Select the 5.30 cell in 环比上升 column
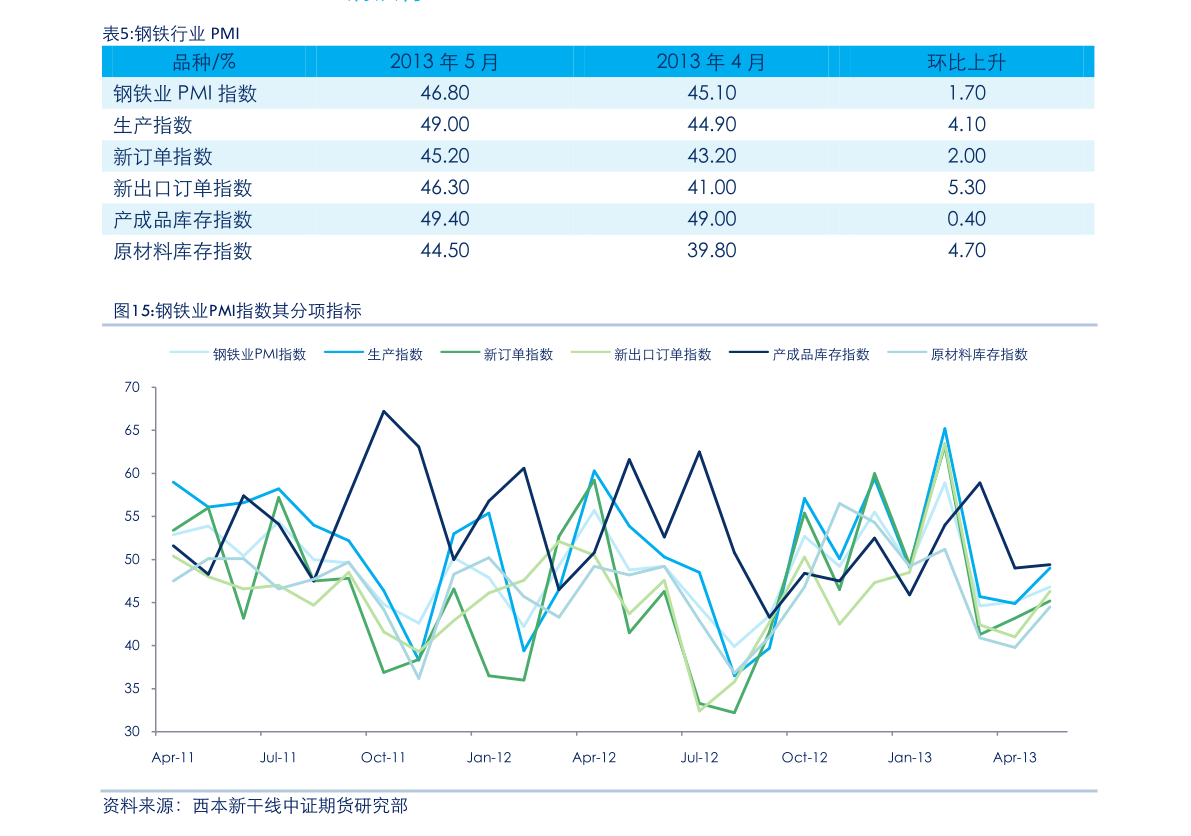The width and height of the screenshot is (1191, 836). 966,188
